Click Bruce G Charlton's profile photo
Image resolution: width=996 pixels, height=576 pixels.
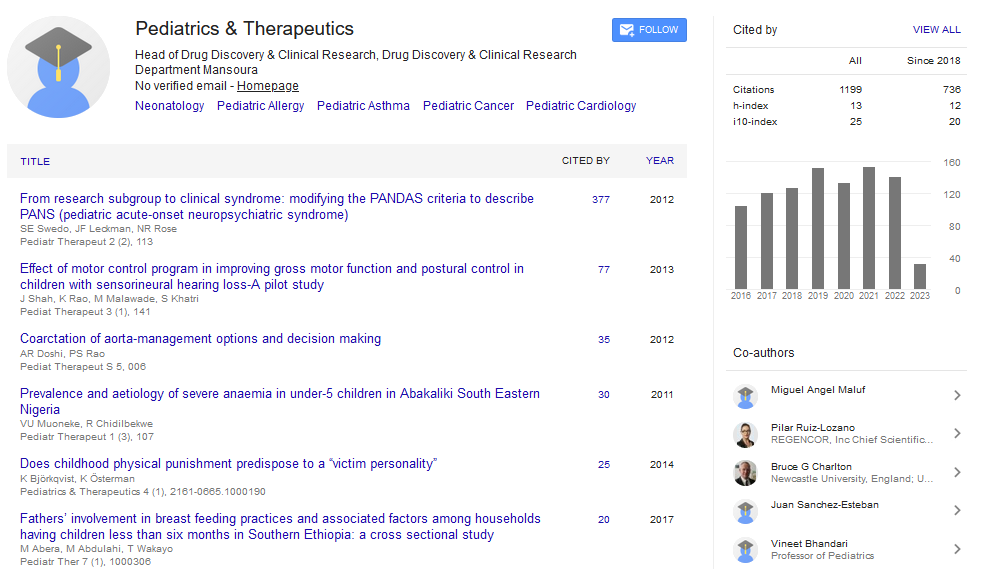tap(745, 473)
